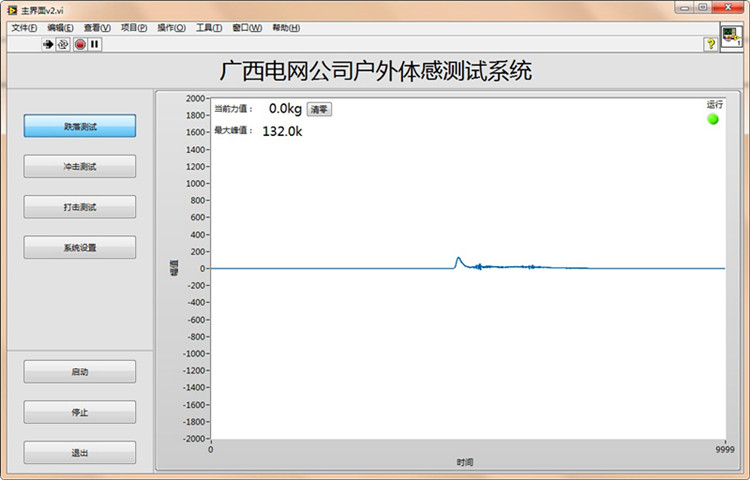Click the 退出 exit button
This screenshot has width=750, height=480.
pos(80,452)
